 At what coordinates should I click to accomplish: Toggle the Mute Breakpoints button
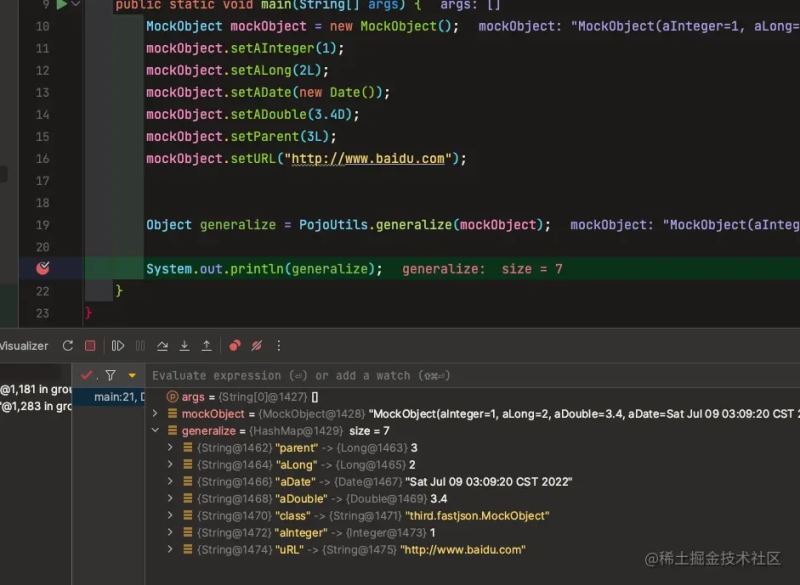click(x=257, y=346)
